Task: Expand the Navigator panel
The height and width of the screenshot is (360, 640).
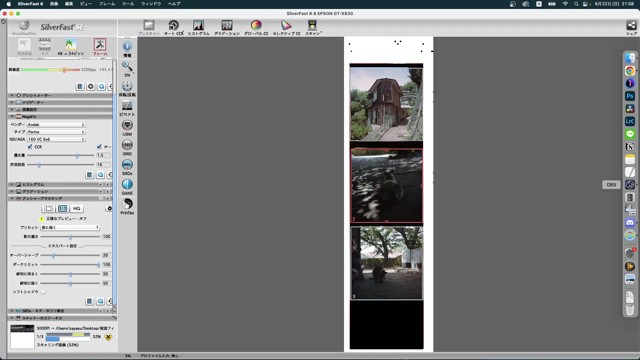Action: [x=12, y=102]
